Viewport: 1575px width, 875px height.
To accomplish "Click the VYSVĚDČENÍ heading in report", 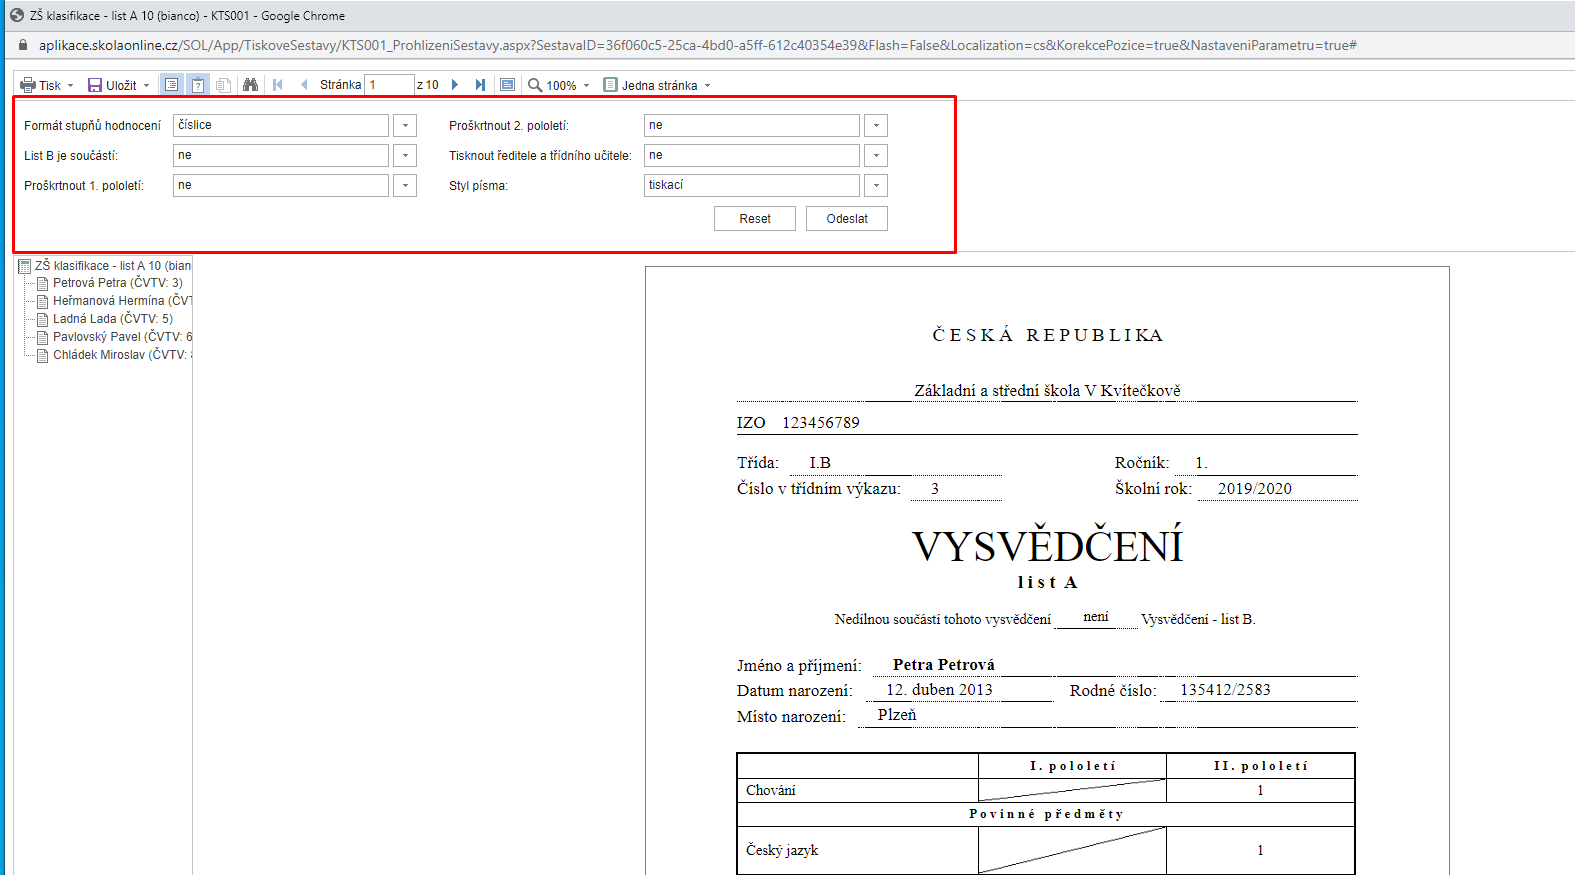I will click(1047, 546).
